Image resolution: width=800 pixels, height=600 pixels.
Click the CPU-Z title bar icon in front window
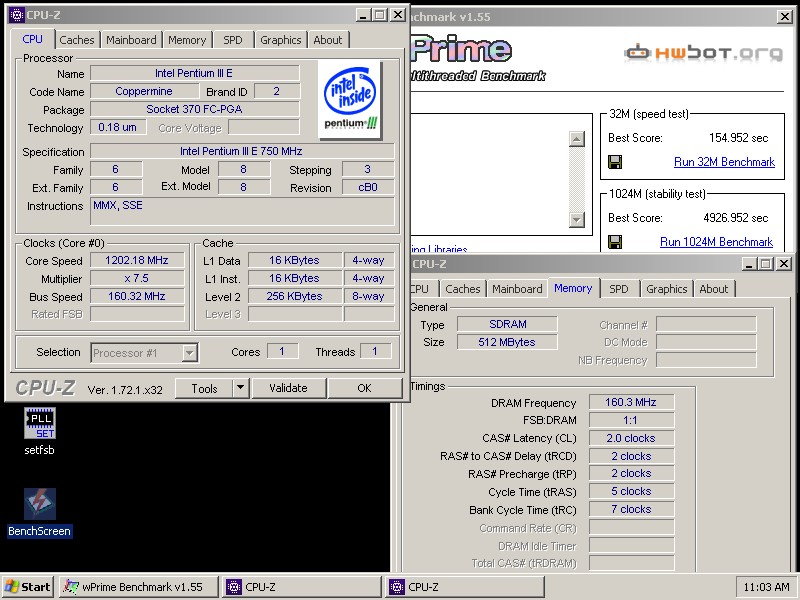point(16,15)
